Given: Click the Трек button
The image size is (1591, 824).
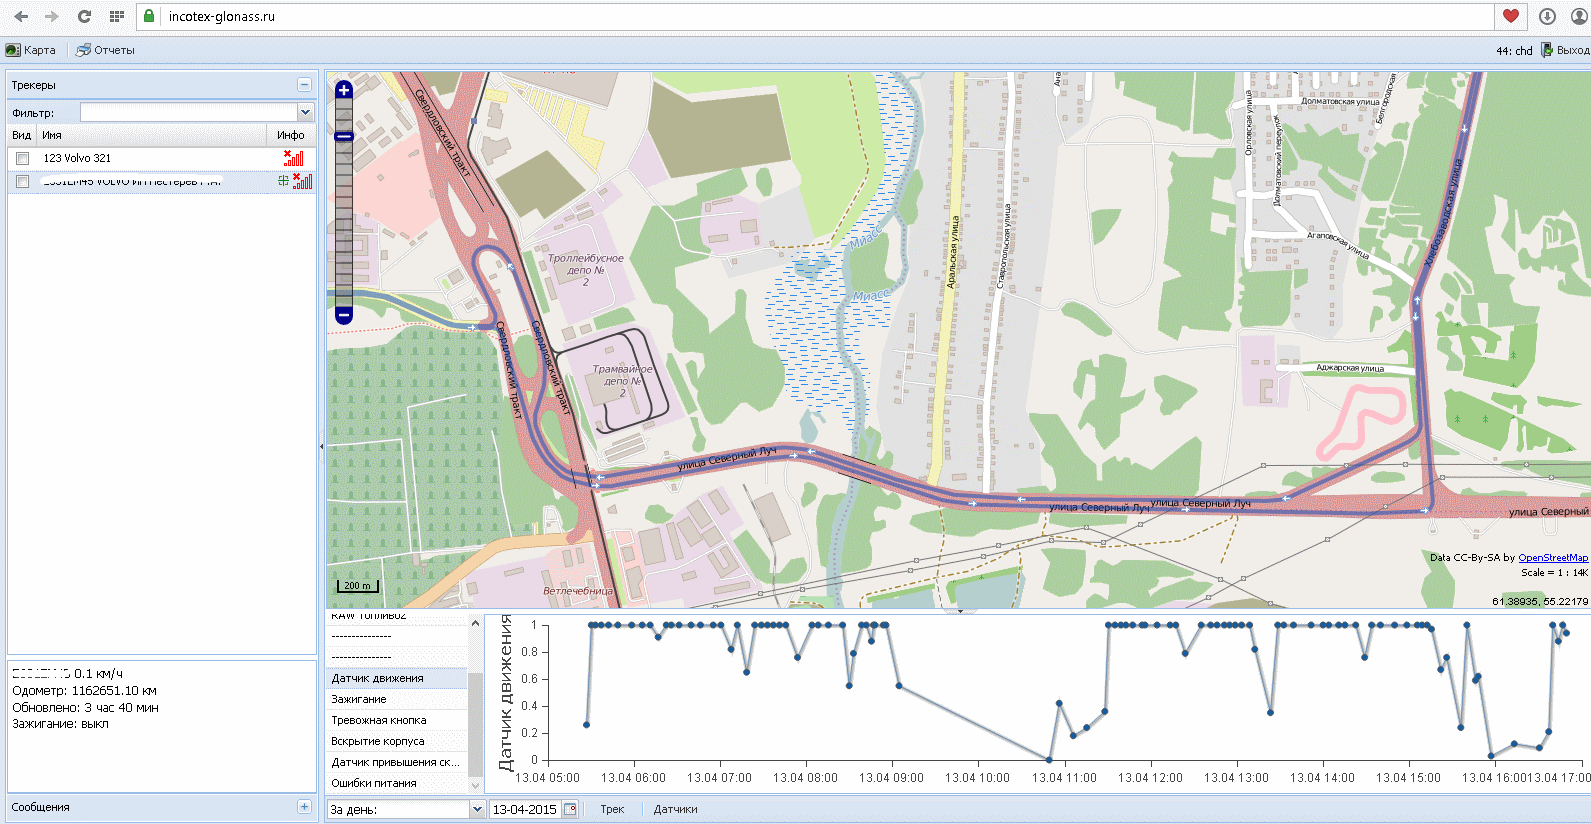Looking at the screenshot, I should (612, 809).
